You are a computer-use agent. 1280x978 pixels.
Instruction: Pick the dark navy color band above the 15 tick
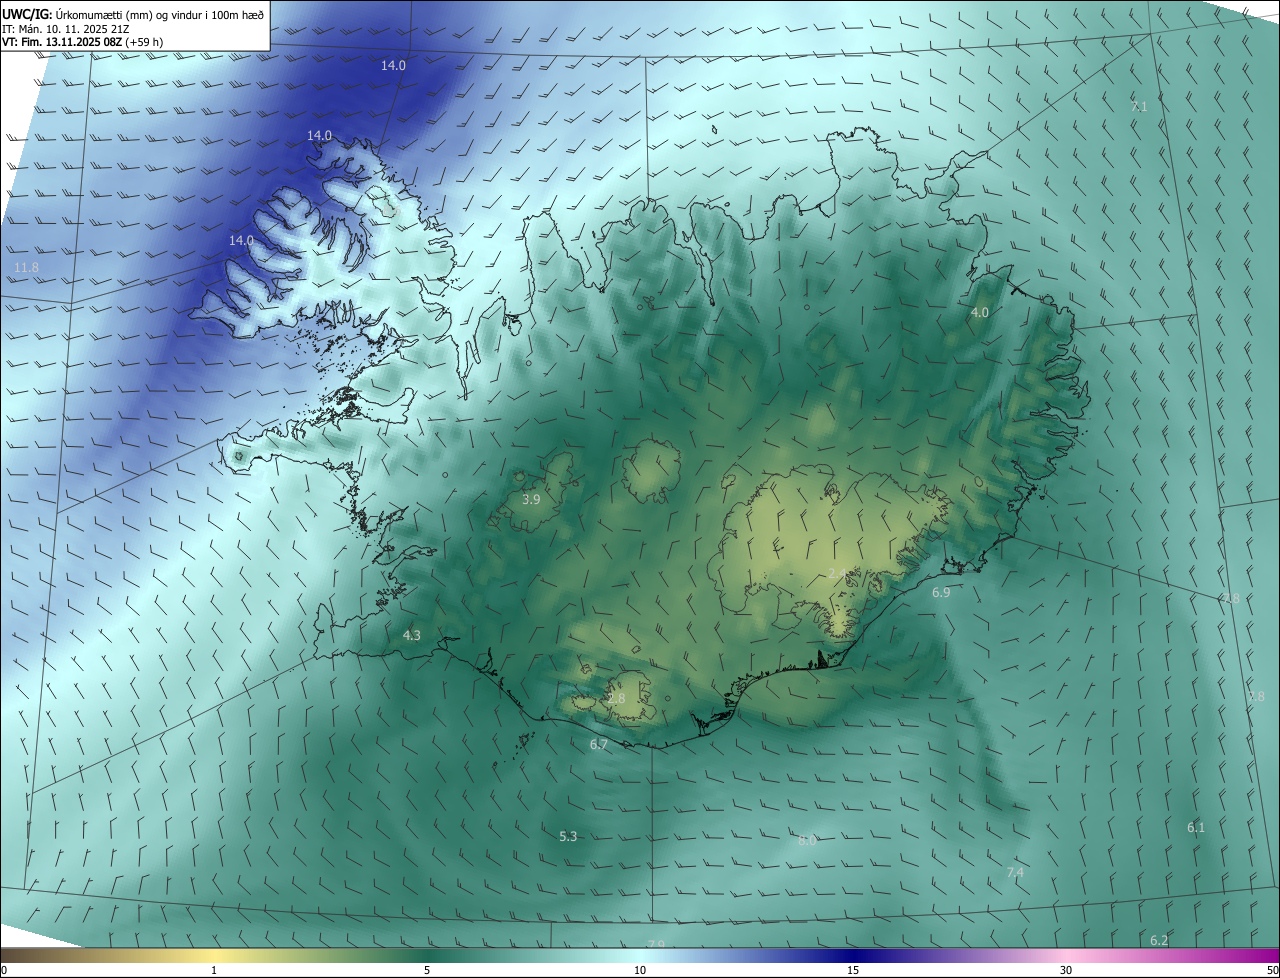[853, 955]
